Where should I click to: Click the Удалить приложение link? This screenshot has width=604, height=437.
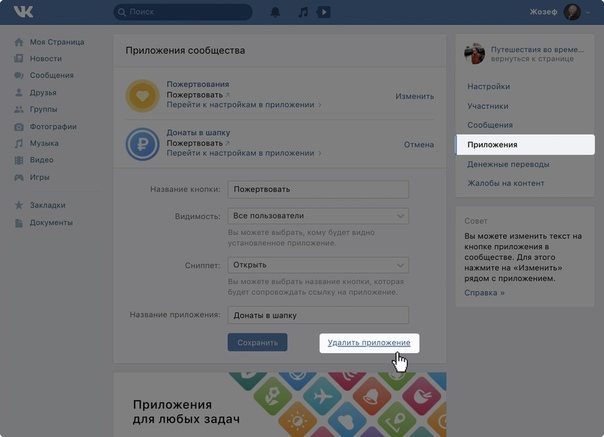tap(369, 343)
